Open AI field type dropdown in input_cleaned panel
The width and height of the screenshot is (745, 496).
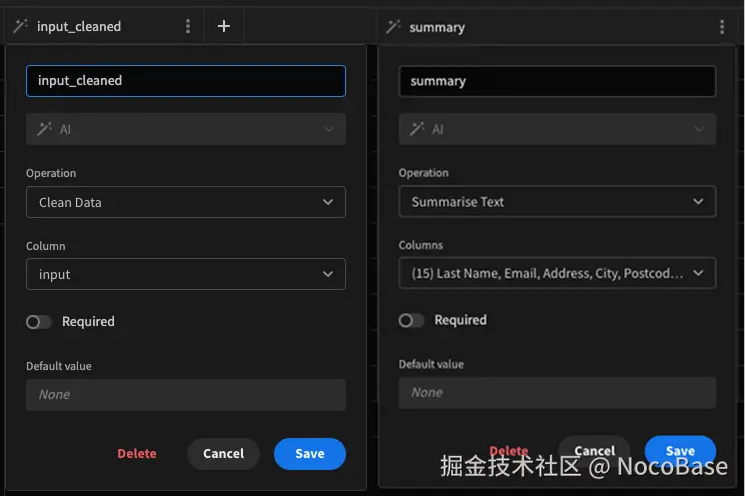(186, 129)
